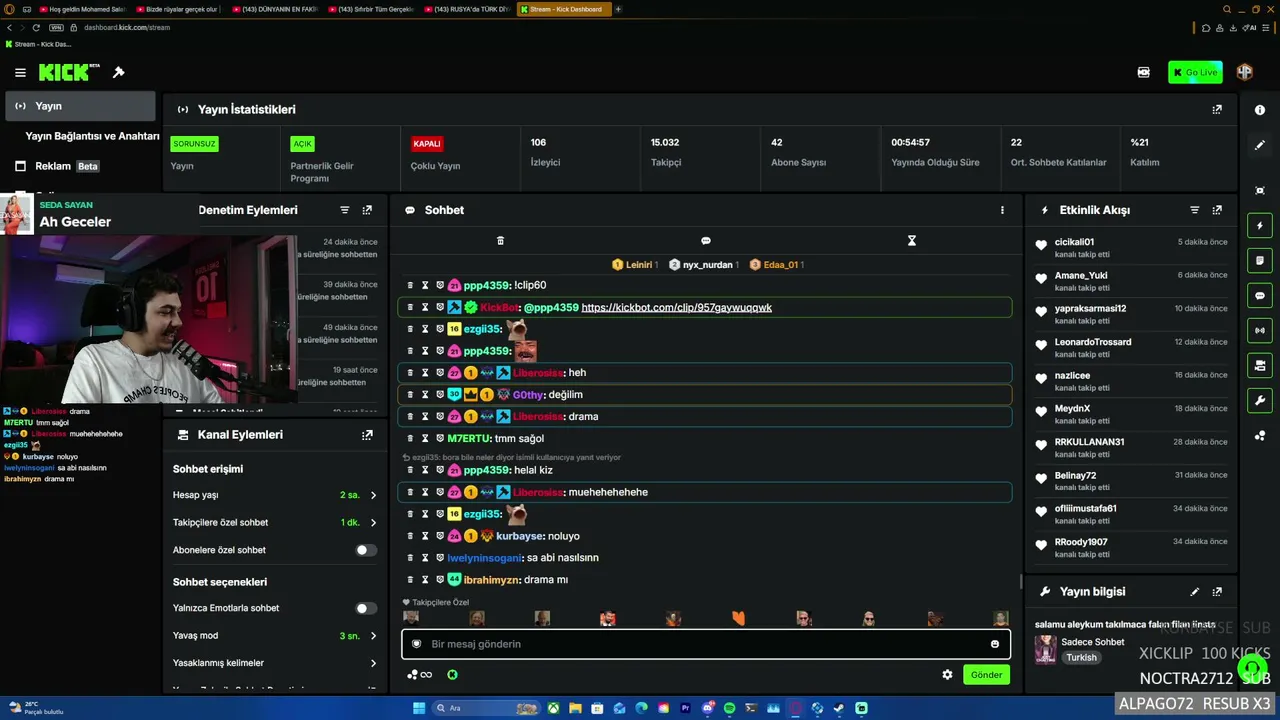Switch to the RUSYA'da TÜRK browser tab

[x=468, y=9]
